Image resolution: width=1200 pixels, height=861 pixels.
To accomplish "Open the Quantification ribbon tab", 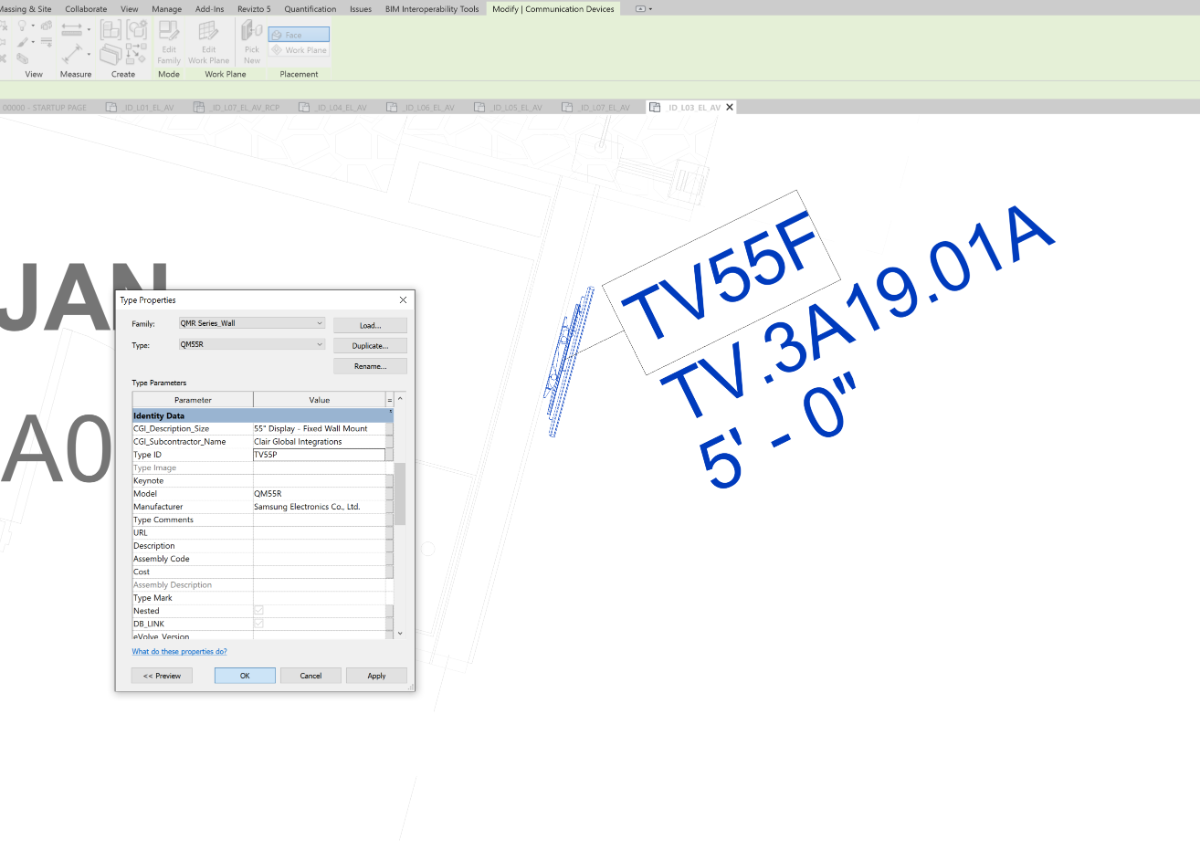I will click(x=310, y=9).
